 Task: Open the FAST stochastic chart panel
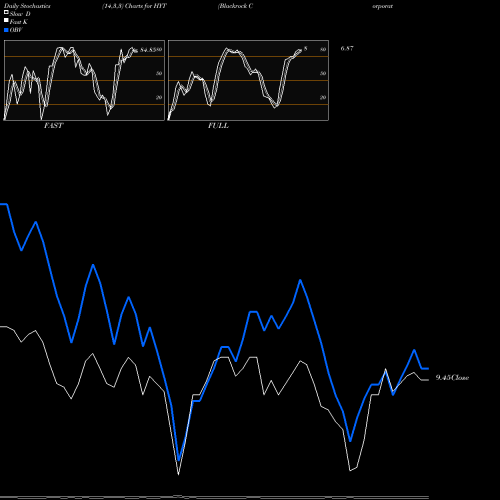tap(84, 80)
